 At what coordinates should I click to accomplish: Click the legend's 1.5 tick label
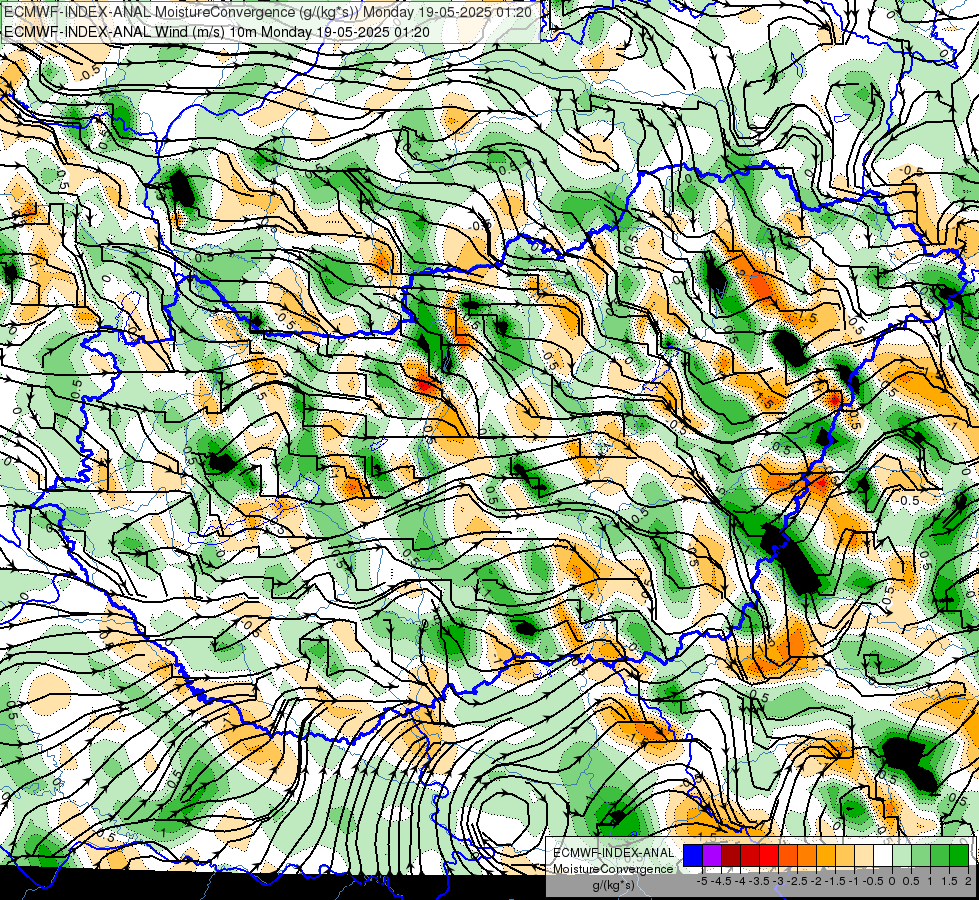click(949, 881)
